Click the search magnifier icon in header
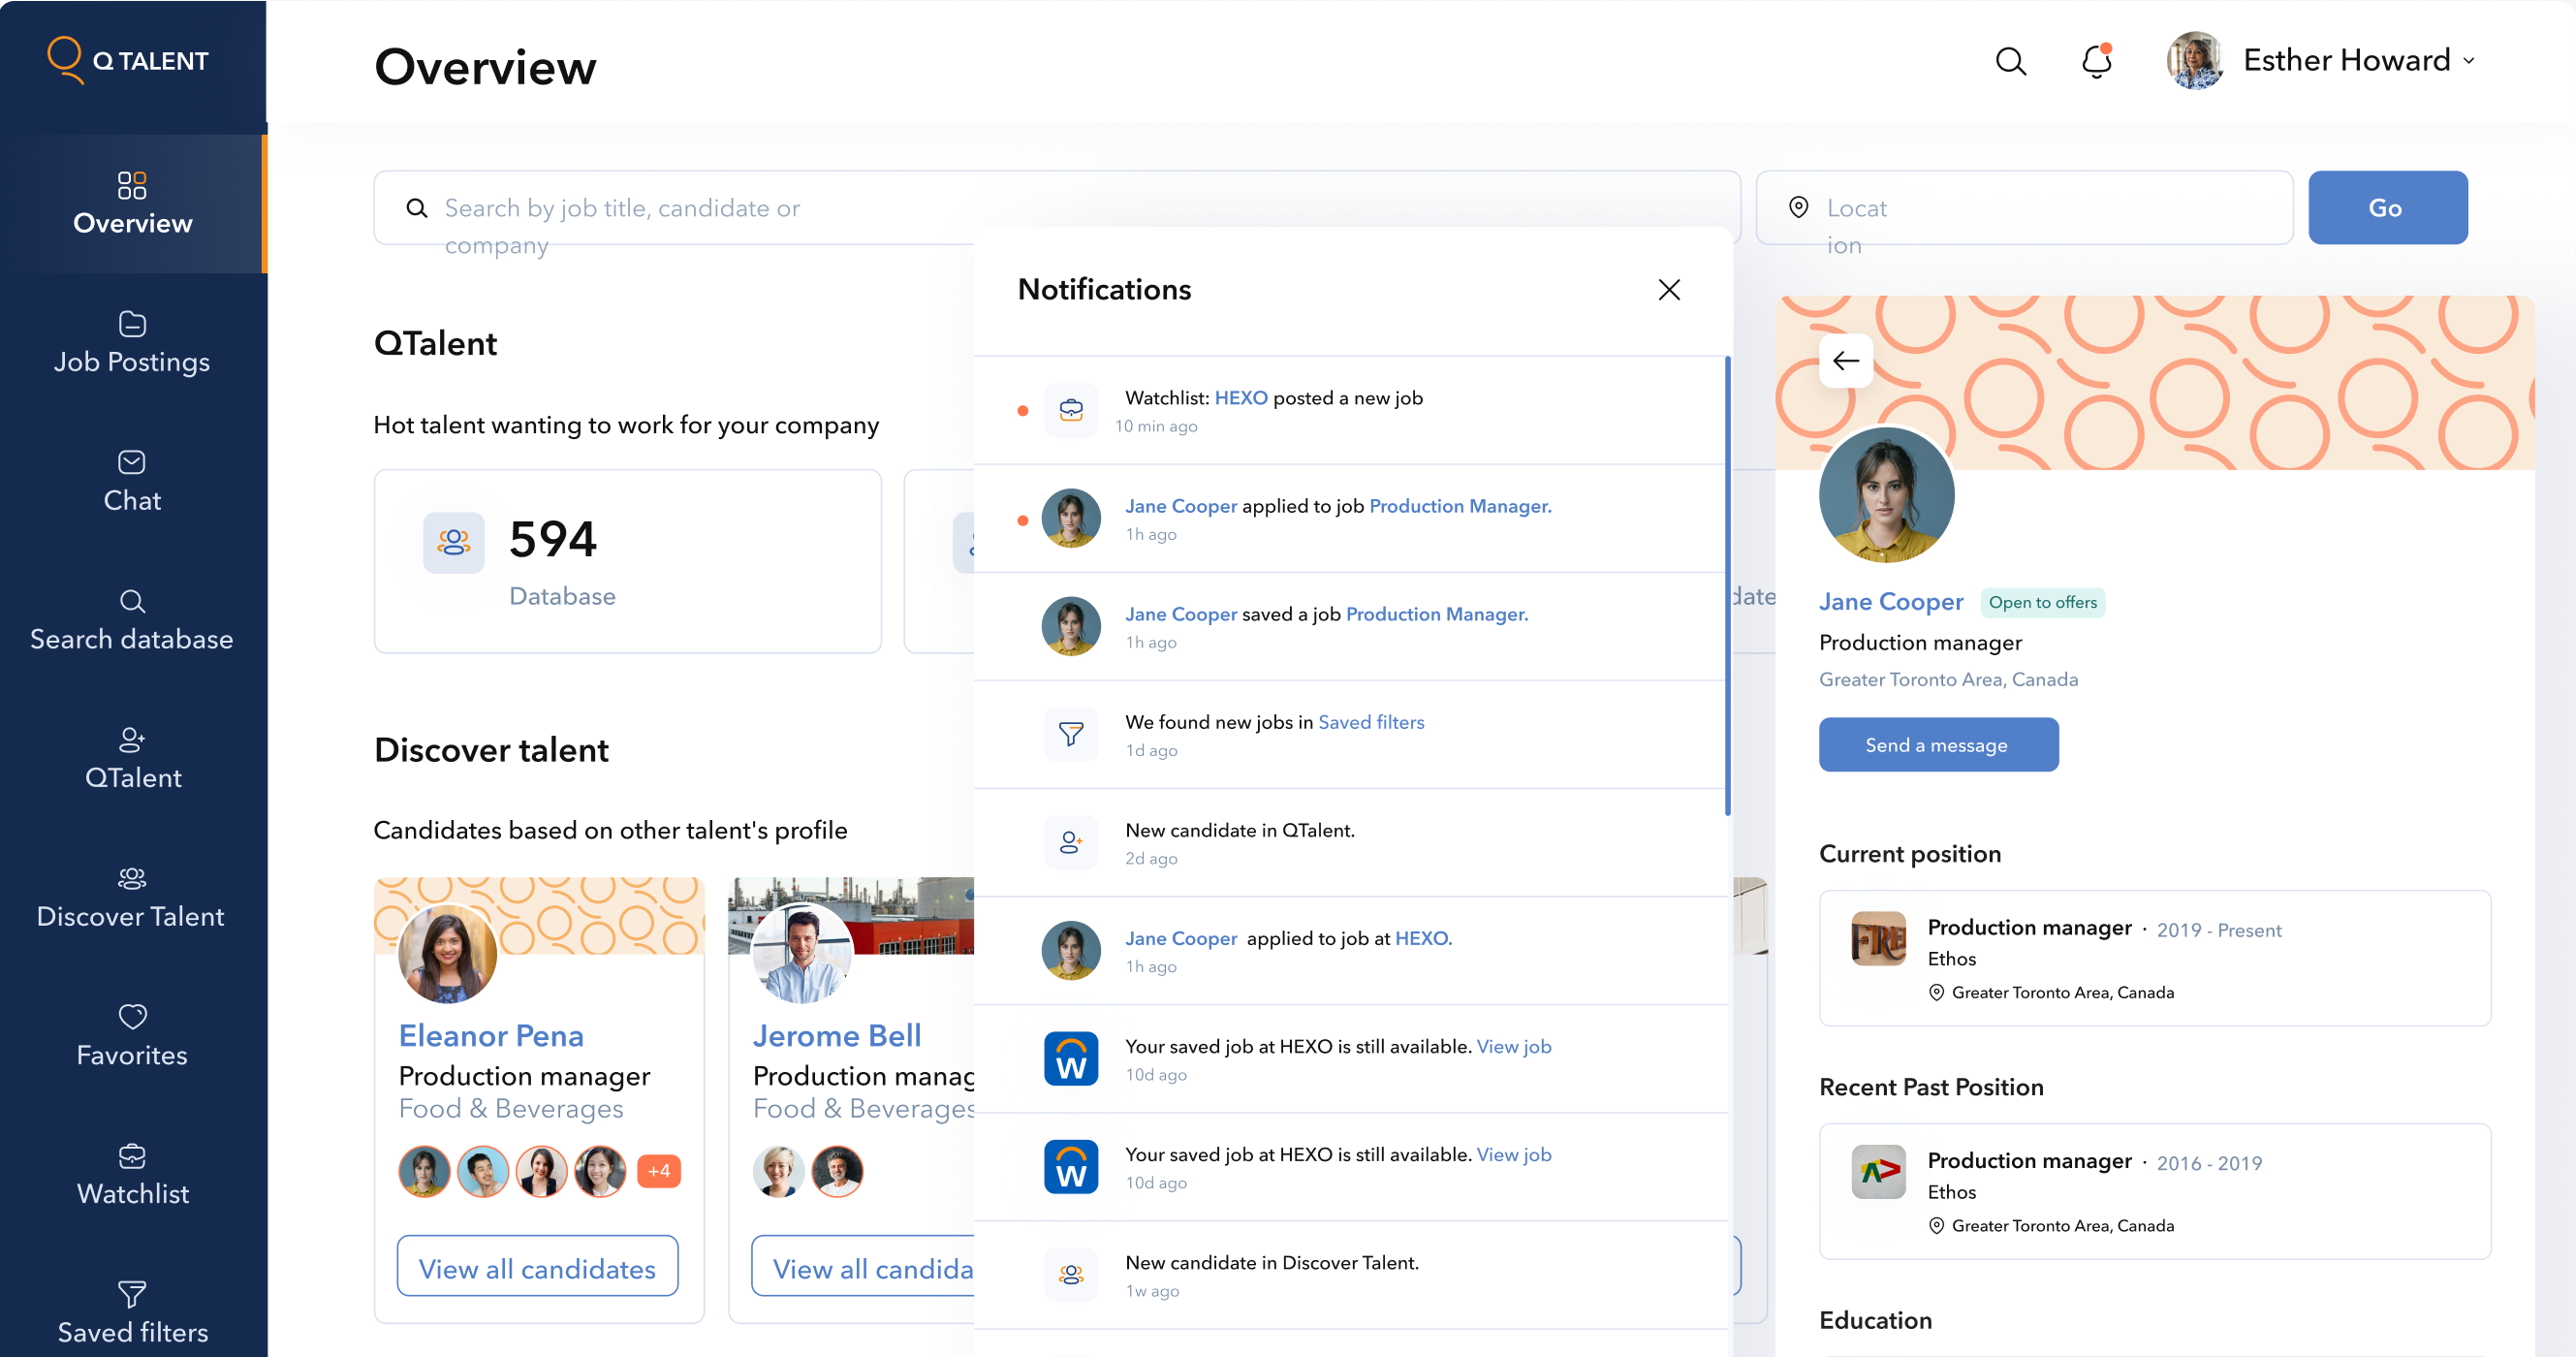Viewport: 2576px width, 1357px height. coord(2010,62)
